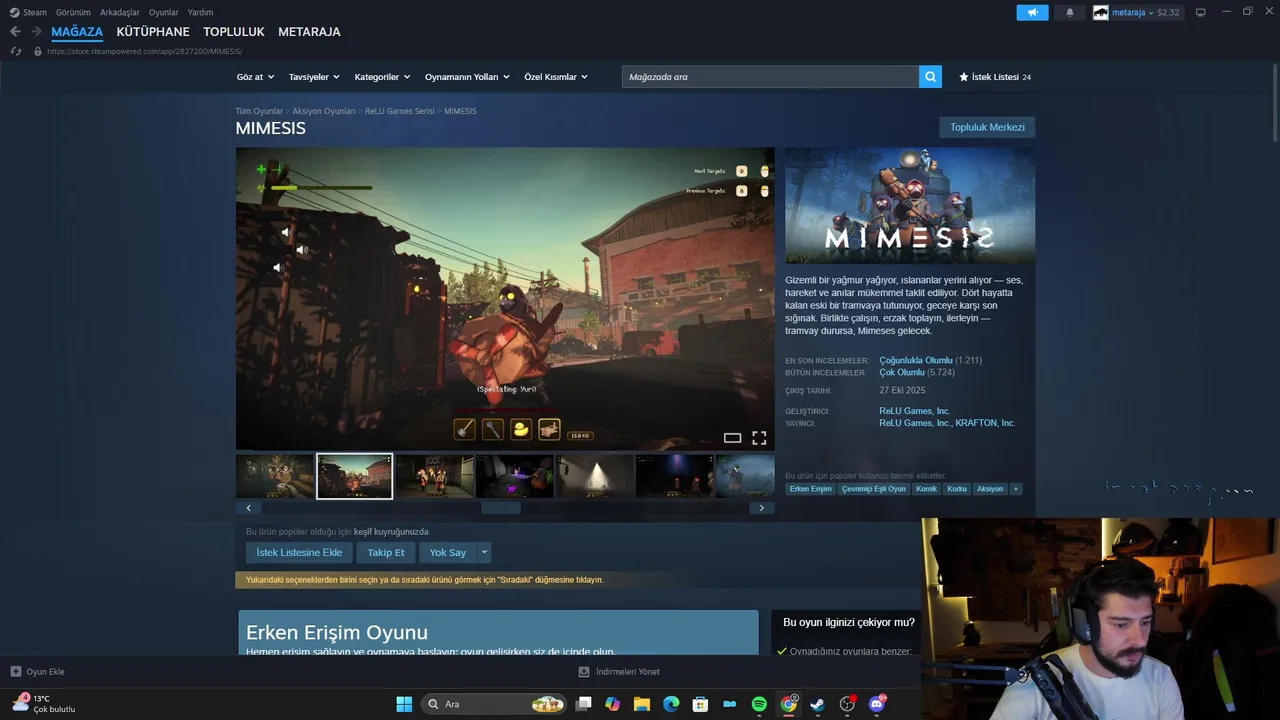Open Spotify from the taskbar
The height and width of the screenshot is (720, 1280).
coord(759,704)
